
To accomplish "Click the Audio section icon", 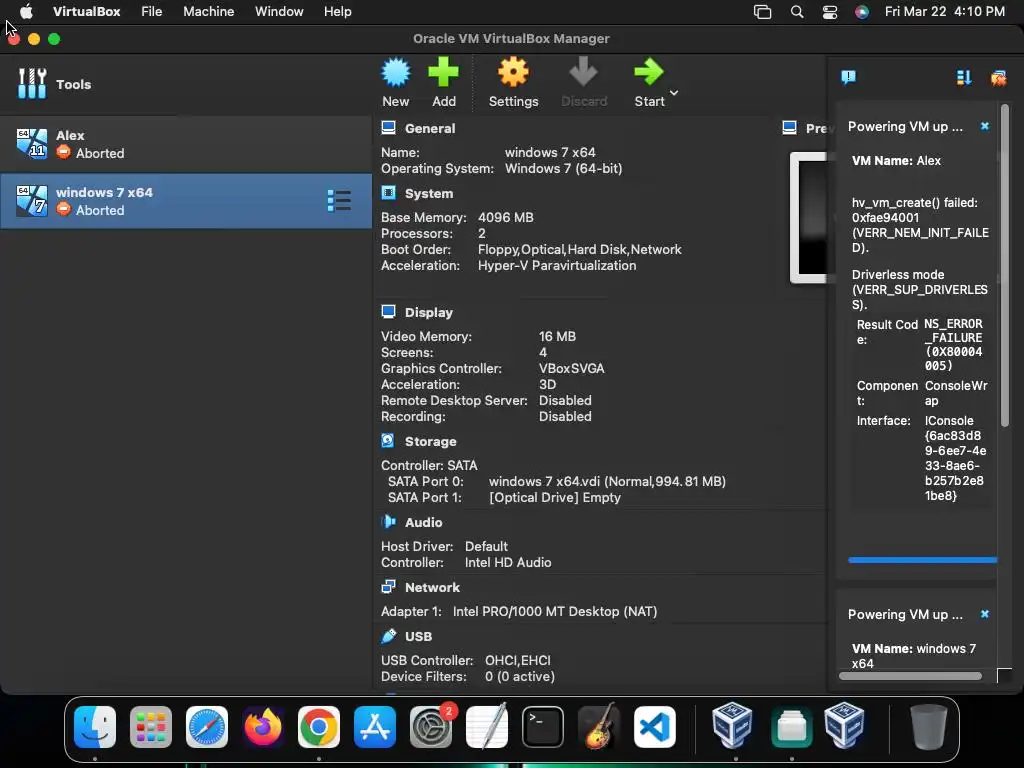I will pos(389,522).
